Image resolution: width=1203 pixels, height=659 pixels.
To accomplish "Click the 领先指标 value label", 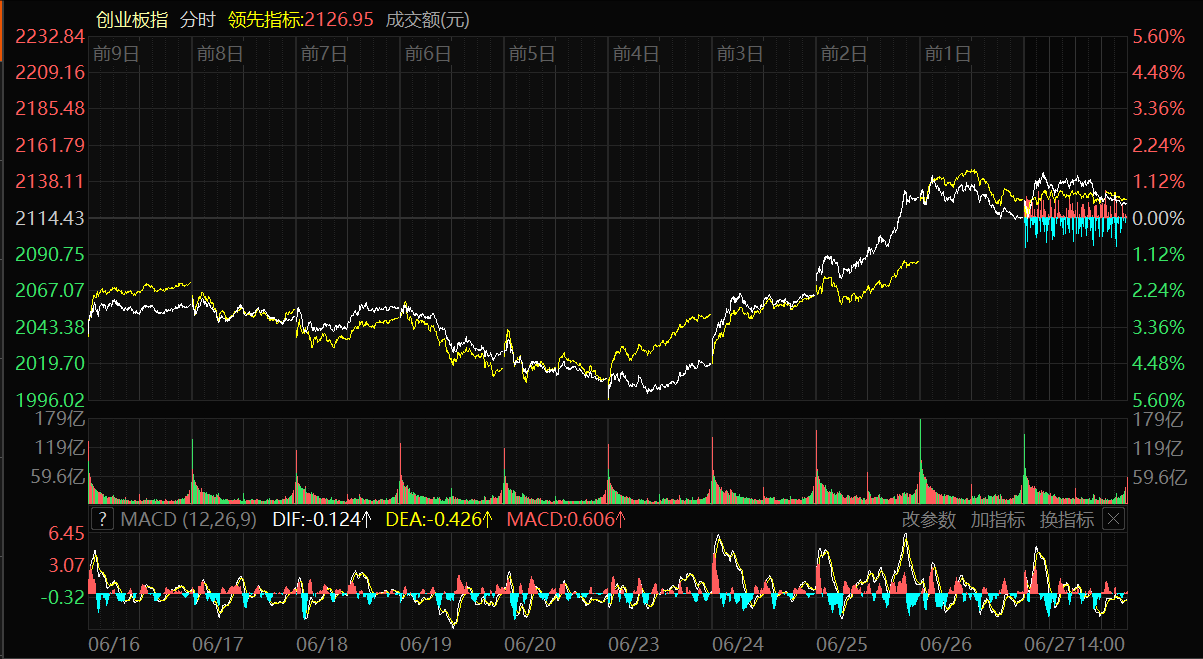I will 301,20.
